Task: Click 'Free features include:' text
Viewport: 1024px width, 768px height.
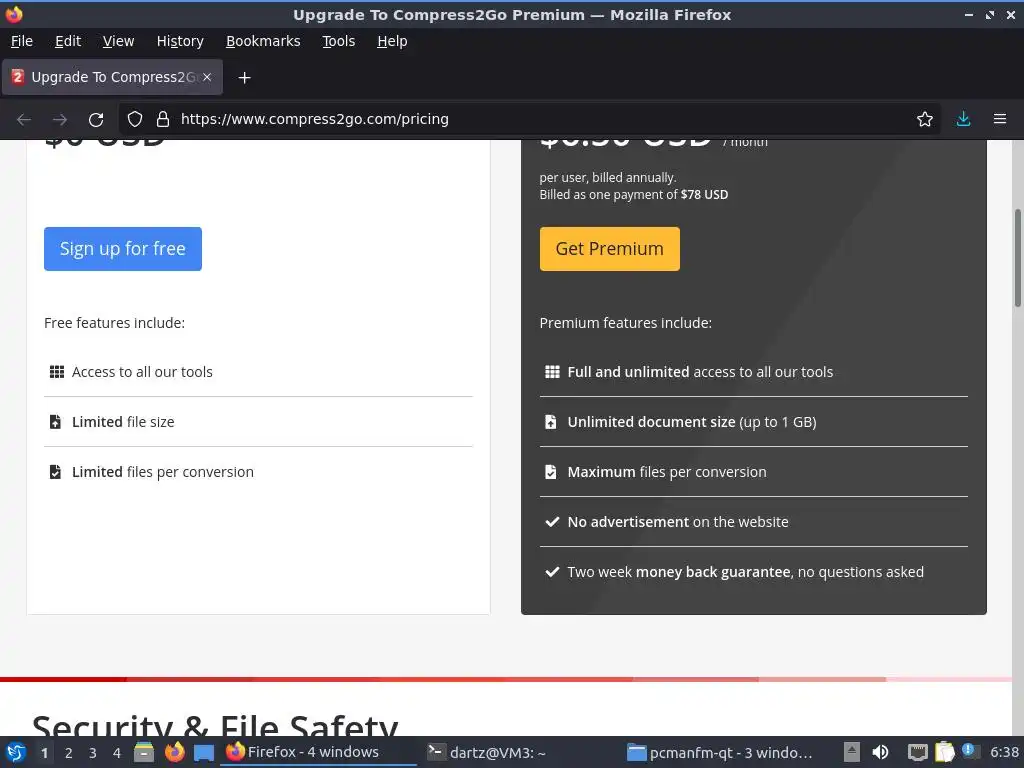Action: pyautogui.click(x=114, y=323)
